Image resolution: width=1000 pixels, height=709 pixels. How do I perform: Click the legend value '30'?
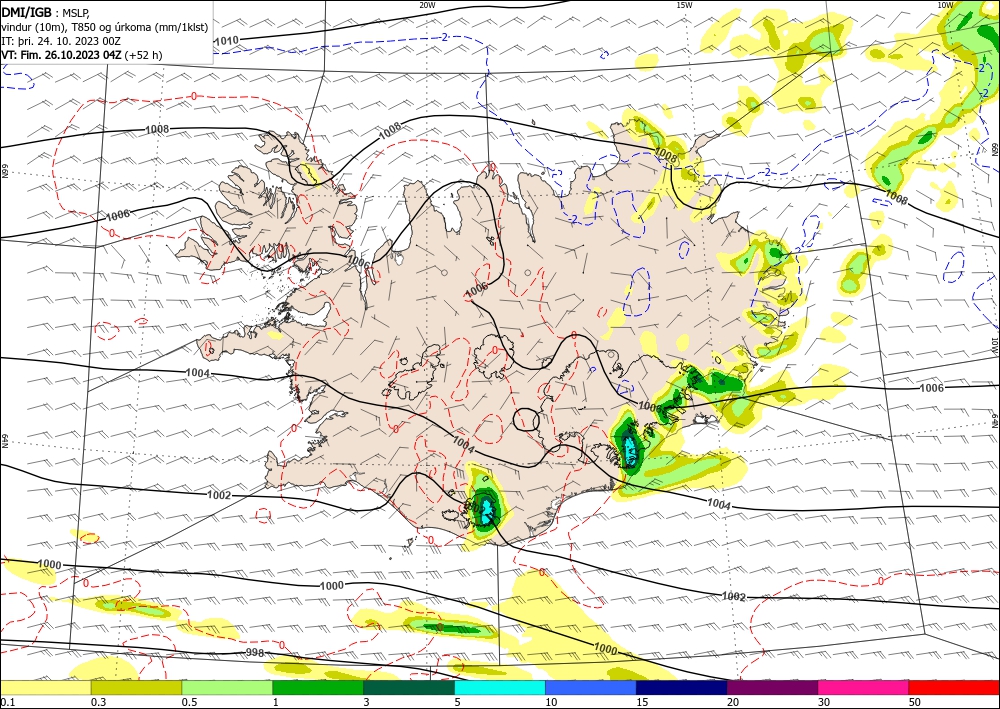tap(824, 702)
